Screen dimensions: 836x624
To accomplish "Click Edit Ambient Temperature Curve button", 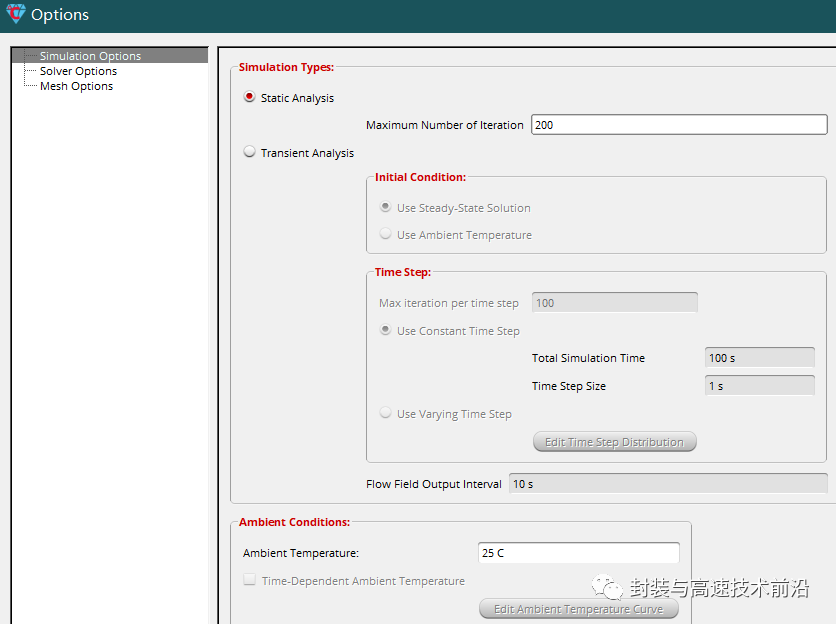I will point(578,609).
